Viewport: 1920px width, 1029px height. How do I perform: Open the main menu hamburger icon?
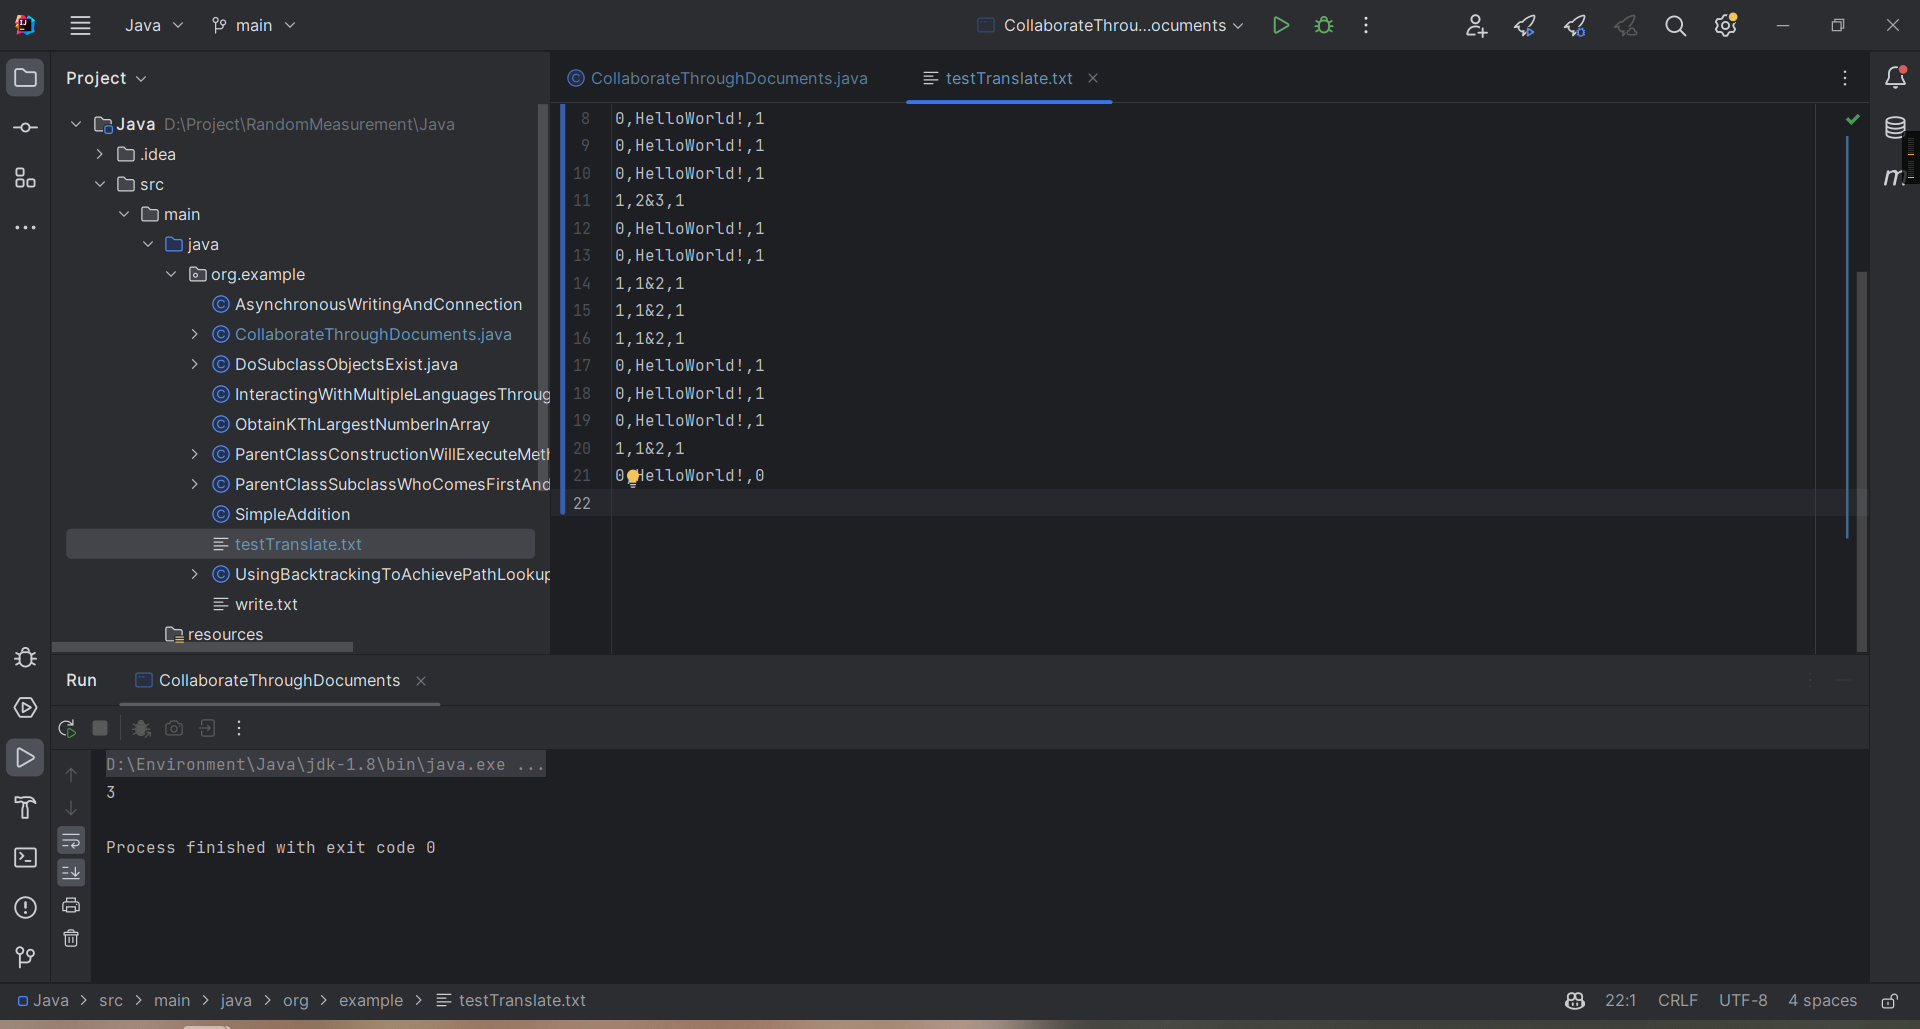pos(81,26)
